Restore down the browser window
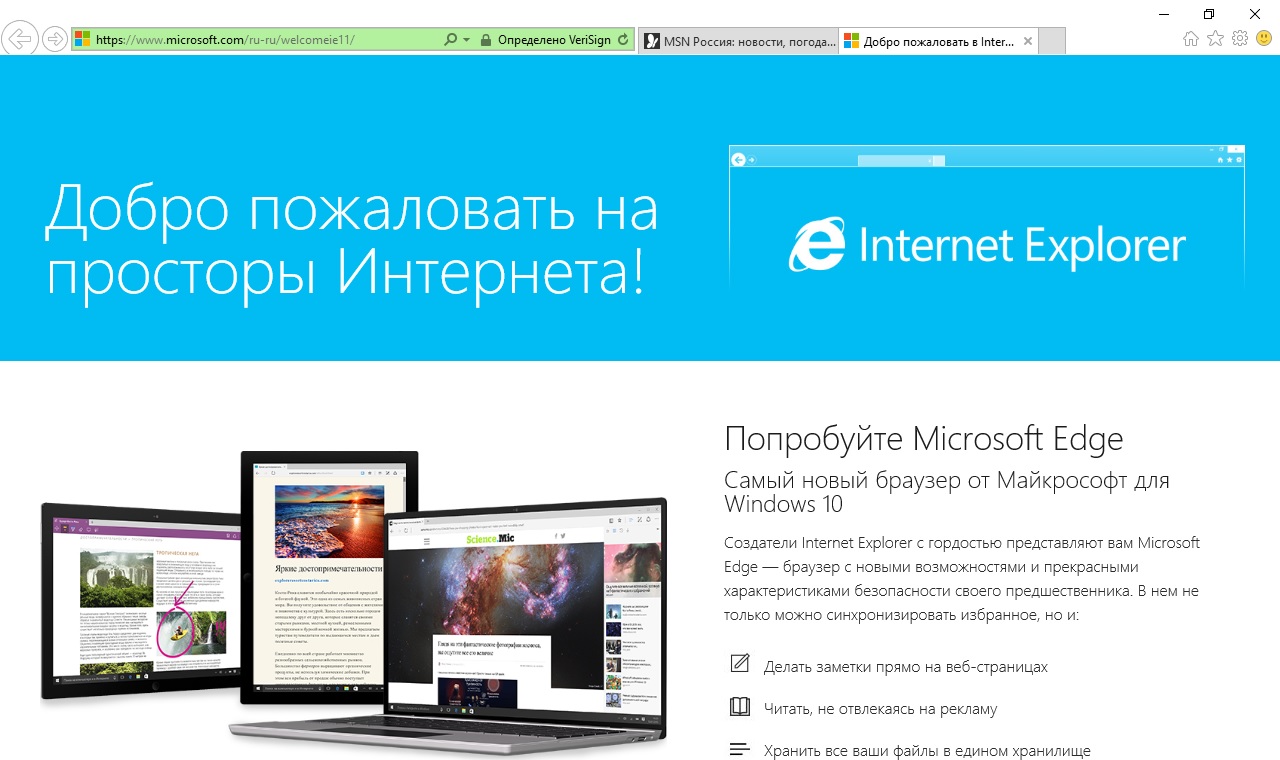Viewport: 1280px width, 760px height. pos(1209,13)
